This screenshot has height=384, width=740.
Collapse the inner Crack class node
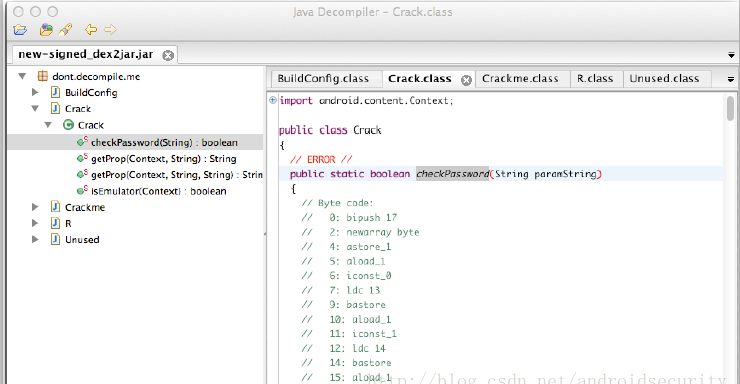pyautogui.click(x=48, y=125)
